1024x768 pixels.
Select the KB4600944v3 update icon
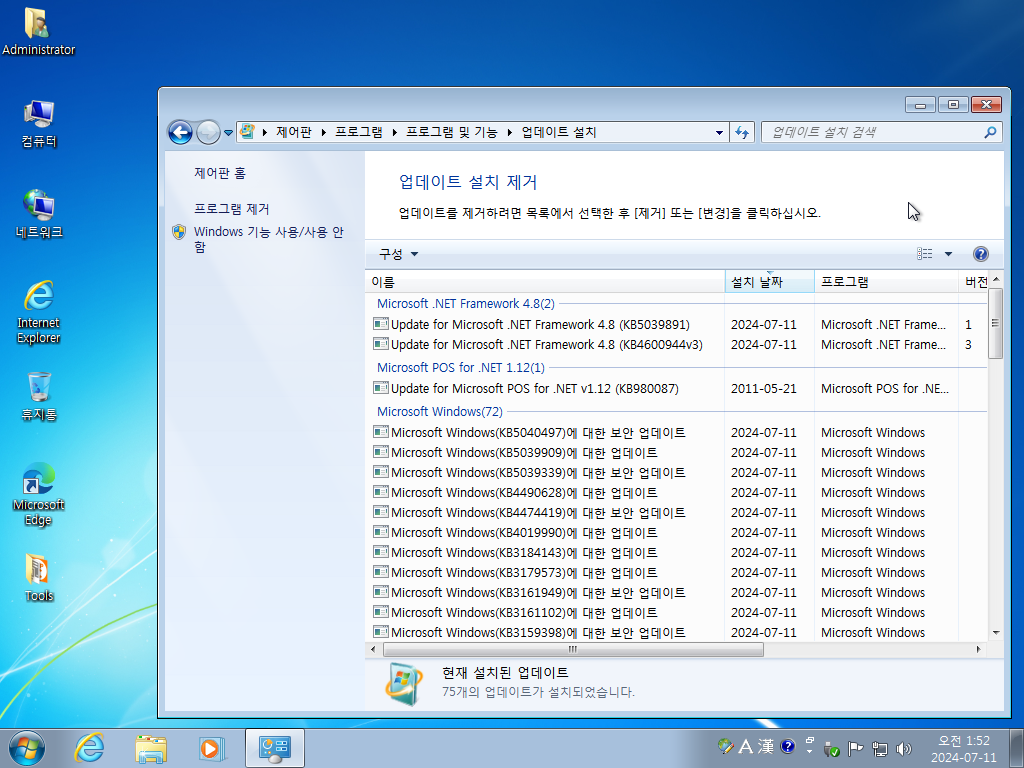point(381,344)
